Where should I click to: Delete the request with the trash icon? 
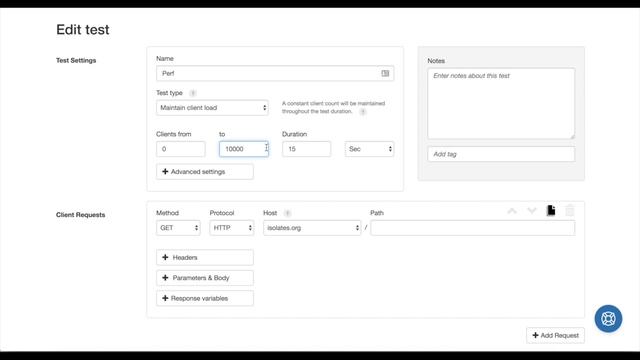pos(570,211)
